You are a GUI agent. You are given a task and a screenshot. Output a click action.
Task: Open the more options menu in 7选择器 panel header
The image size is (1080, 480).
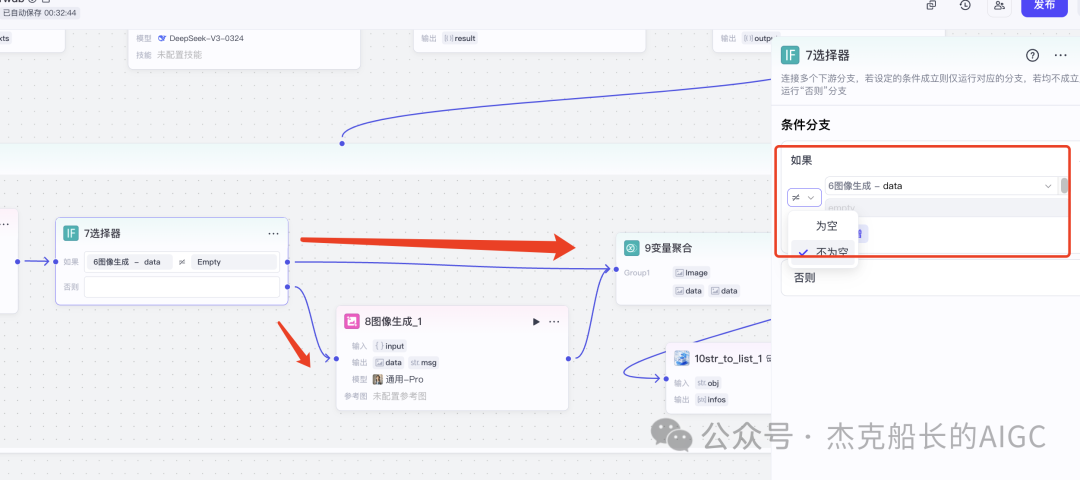coord(1060,55)
